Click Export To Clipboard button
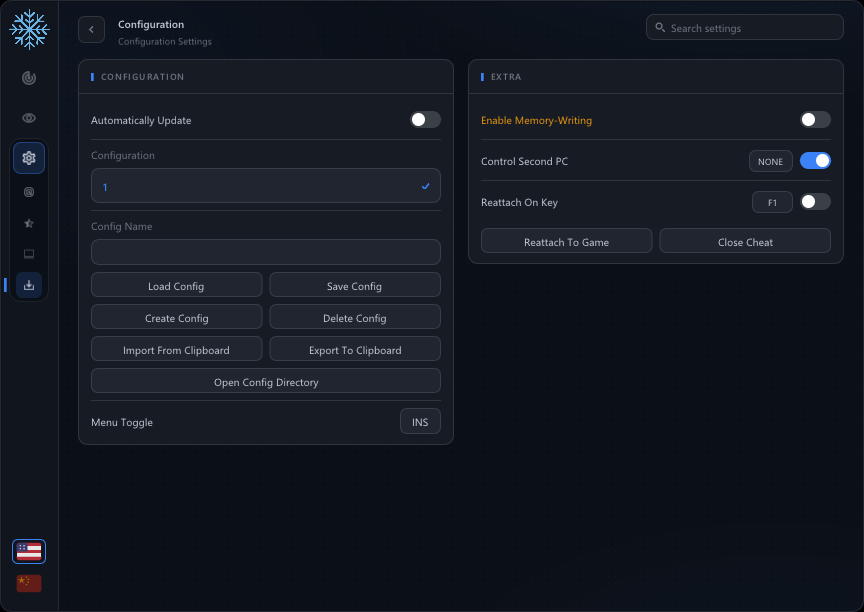The height and width of the screenshot is (612, 864). pos(355,350)
